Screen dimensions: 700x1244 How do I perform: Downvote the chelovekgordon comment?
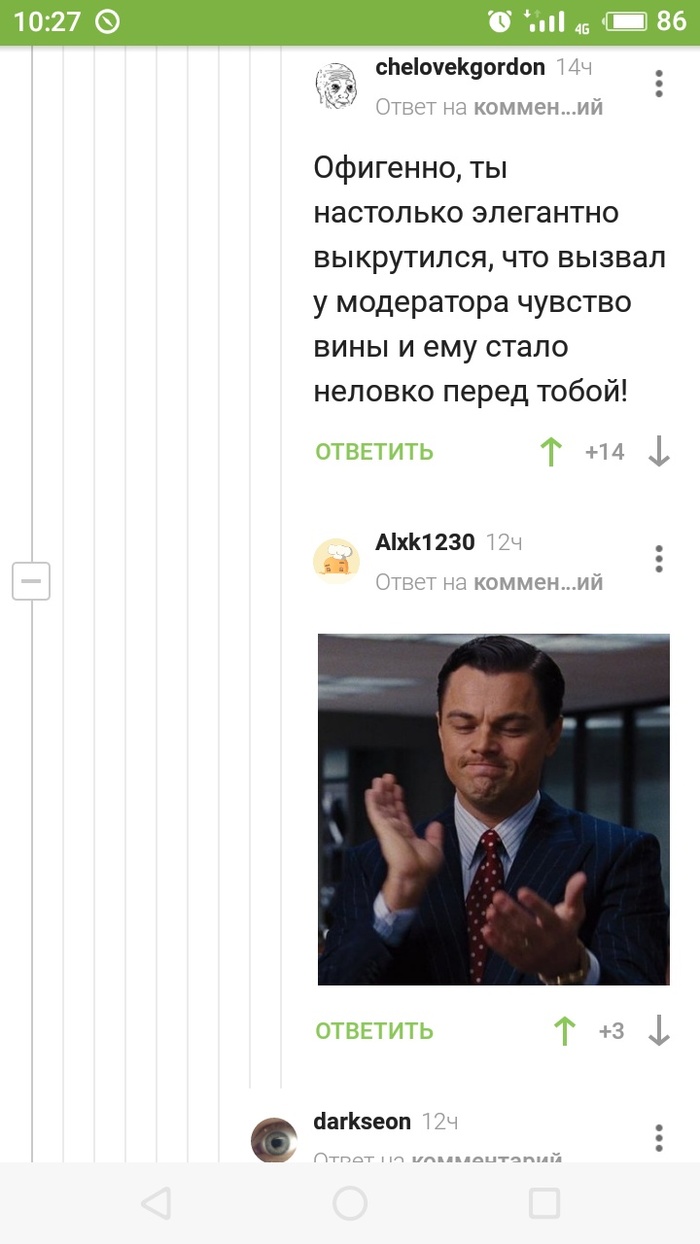(659, 452)
